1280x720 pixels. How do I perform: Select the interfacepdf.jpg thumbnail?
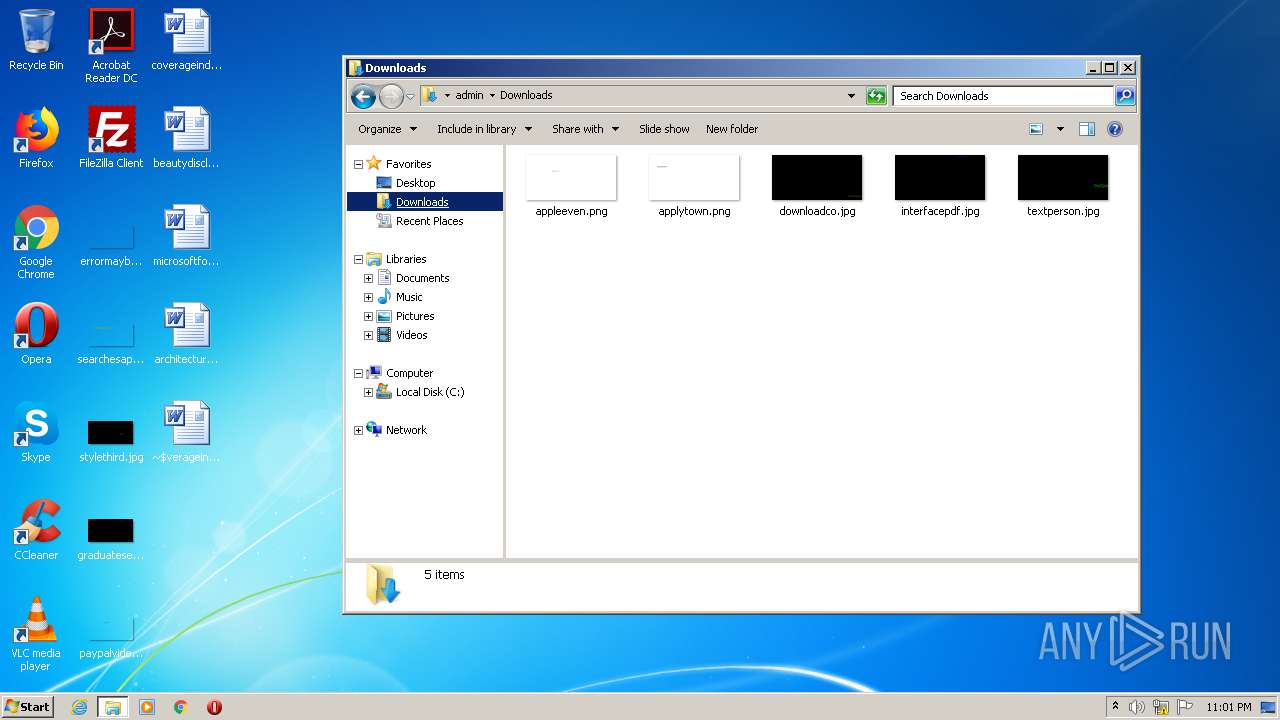[940, 186]
